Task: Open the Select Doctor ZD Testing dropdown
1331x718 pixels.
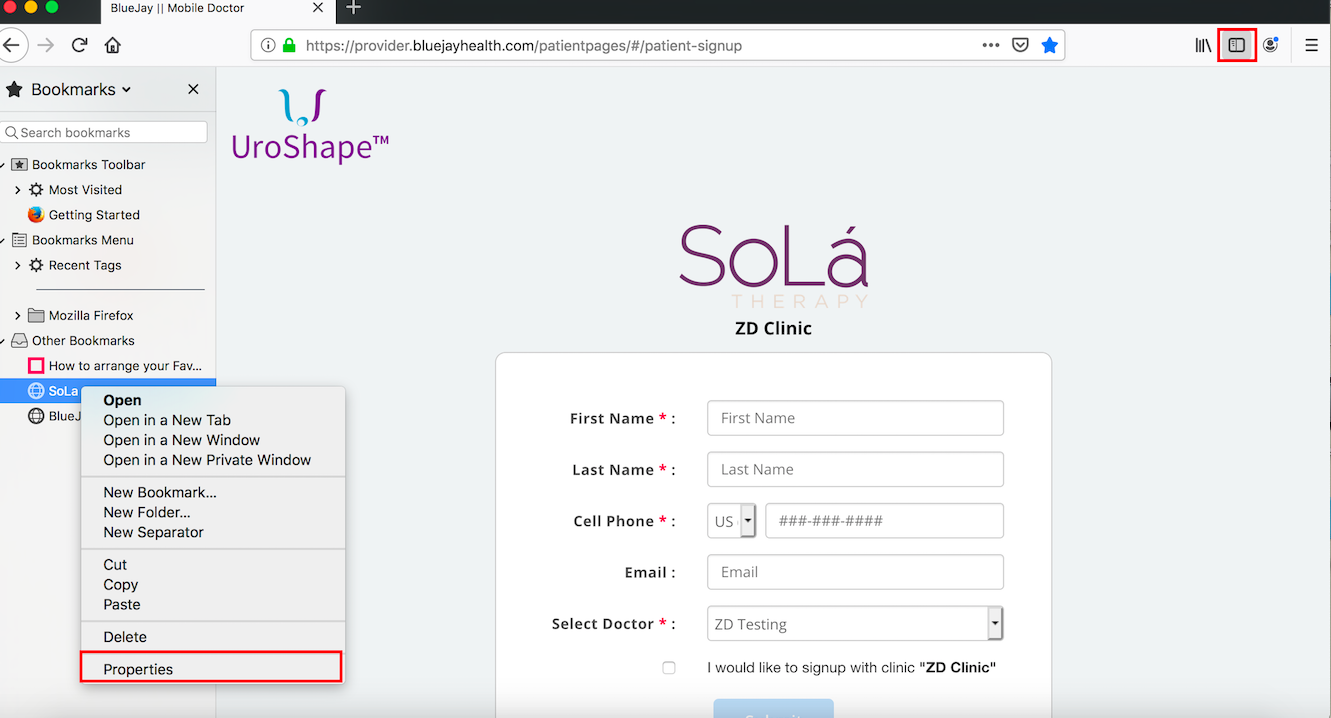Action: pyautogui.click(x=855, y=623)
